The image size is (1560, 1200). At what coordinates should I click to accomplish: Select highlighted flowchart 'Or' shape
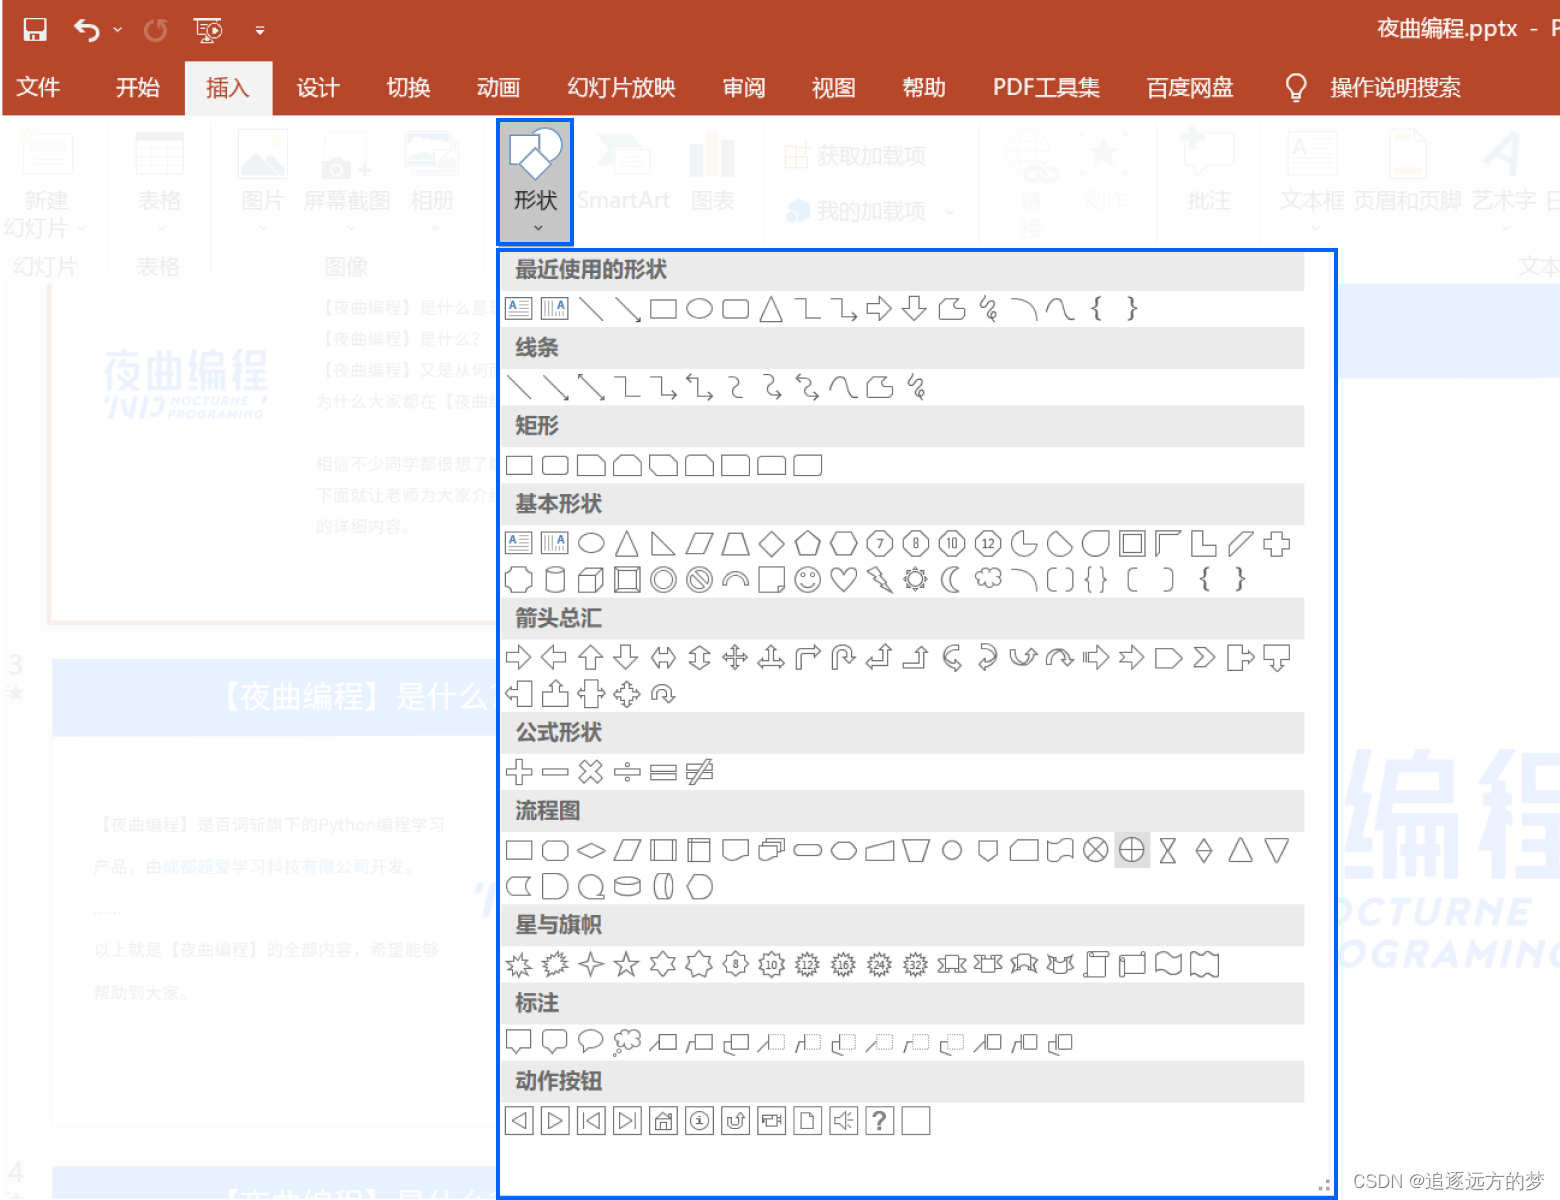[x=1131, y=850]
